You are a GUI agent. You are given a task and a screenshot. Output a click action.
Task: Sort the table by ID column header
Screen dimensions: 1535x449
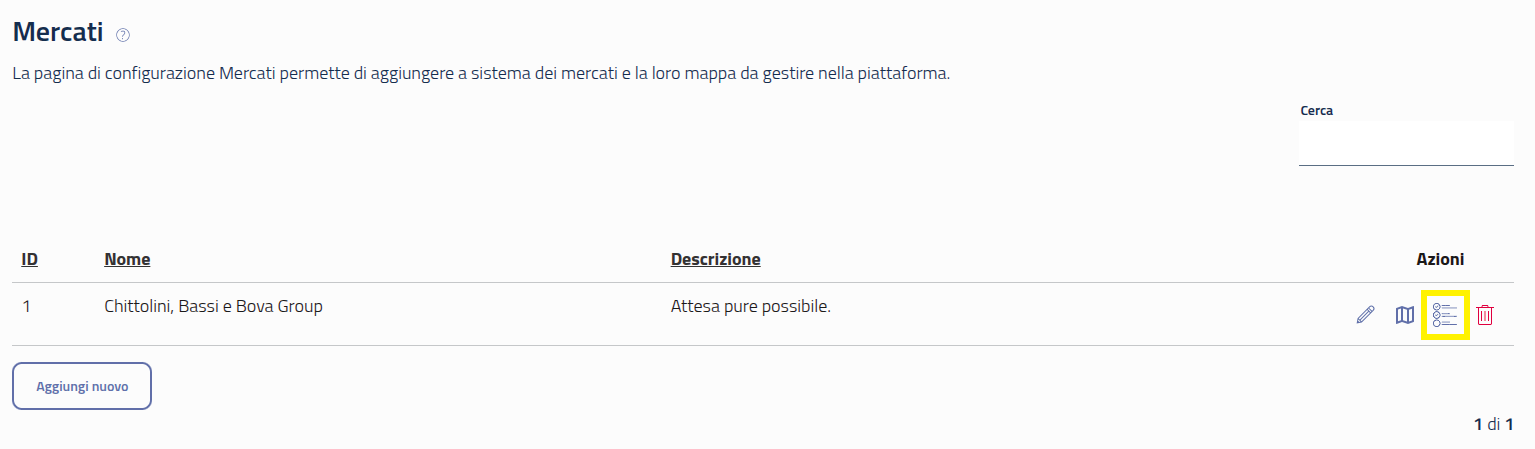coord(30,259)
